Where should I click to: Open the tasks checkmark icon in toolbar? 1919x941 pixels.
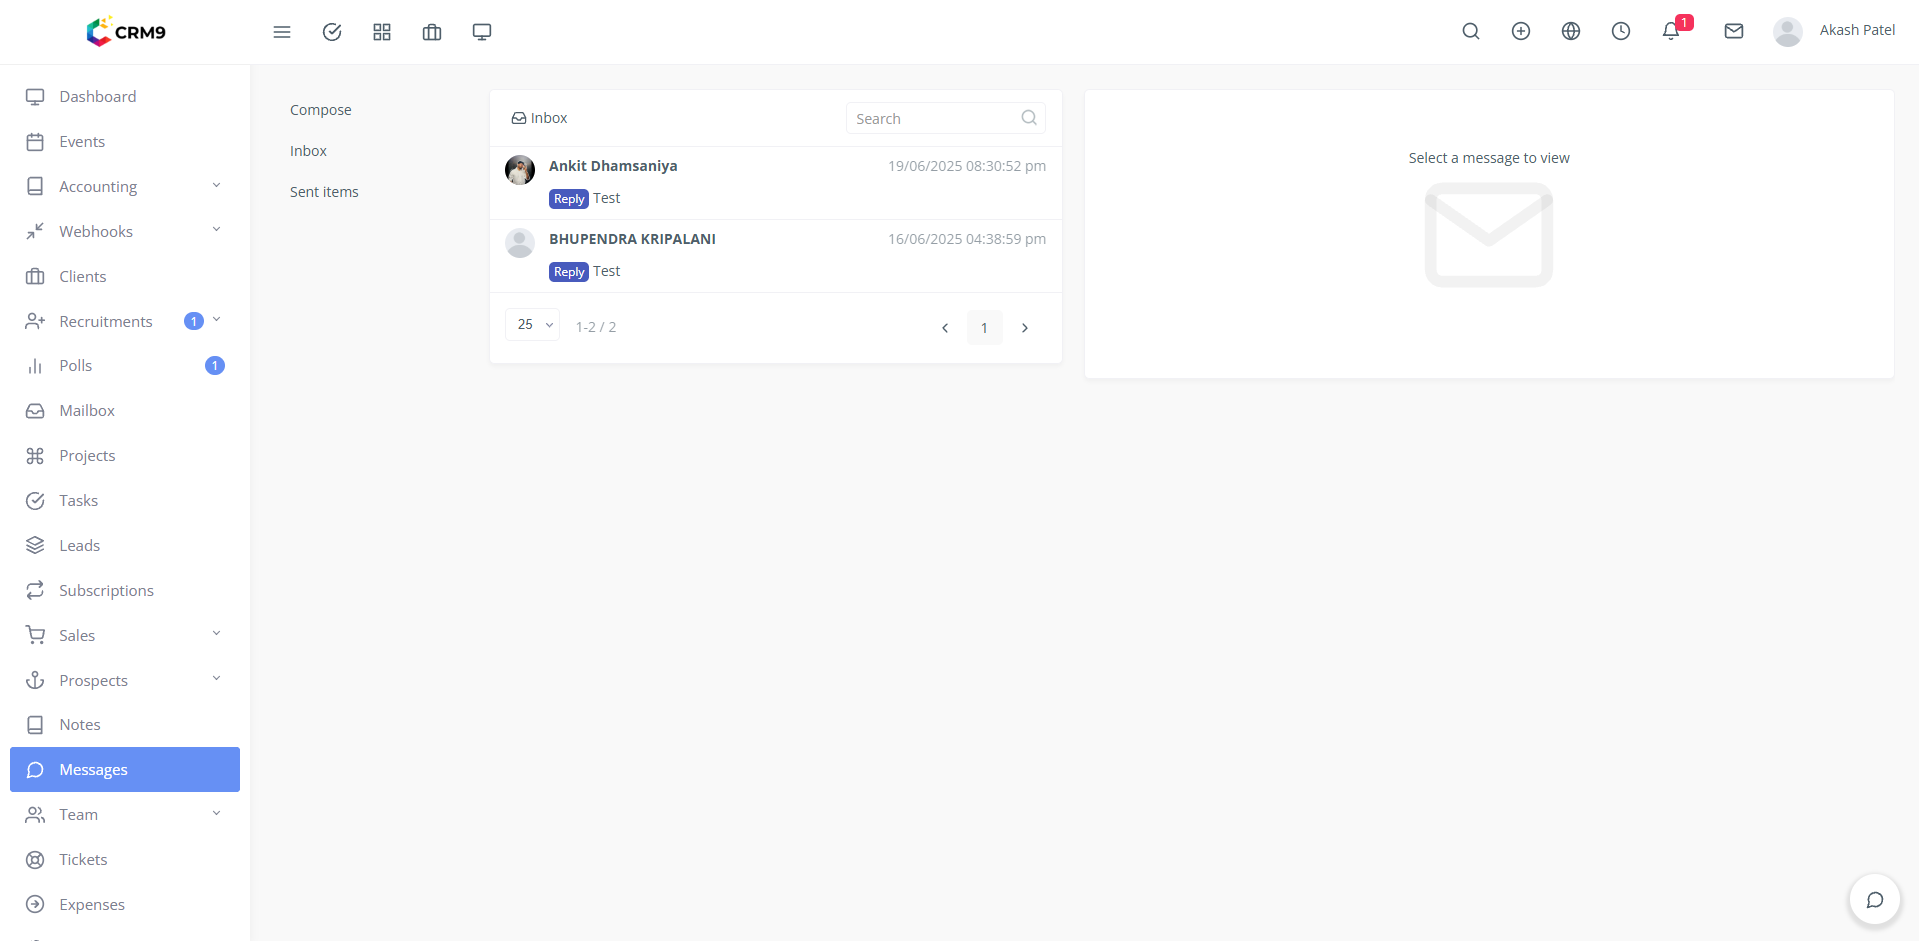[x=332, y=32]
